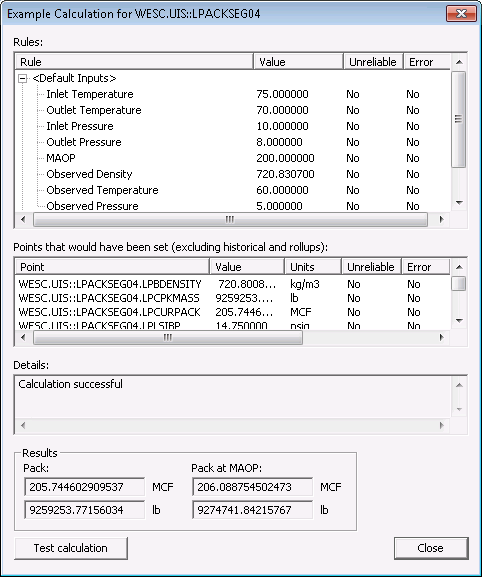Click the 8.000000 Outlet Pressure value

[279, 142]
